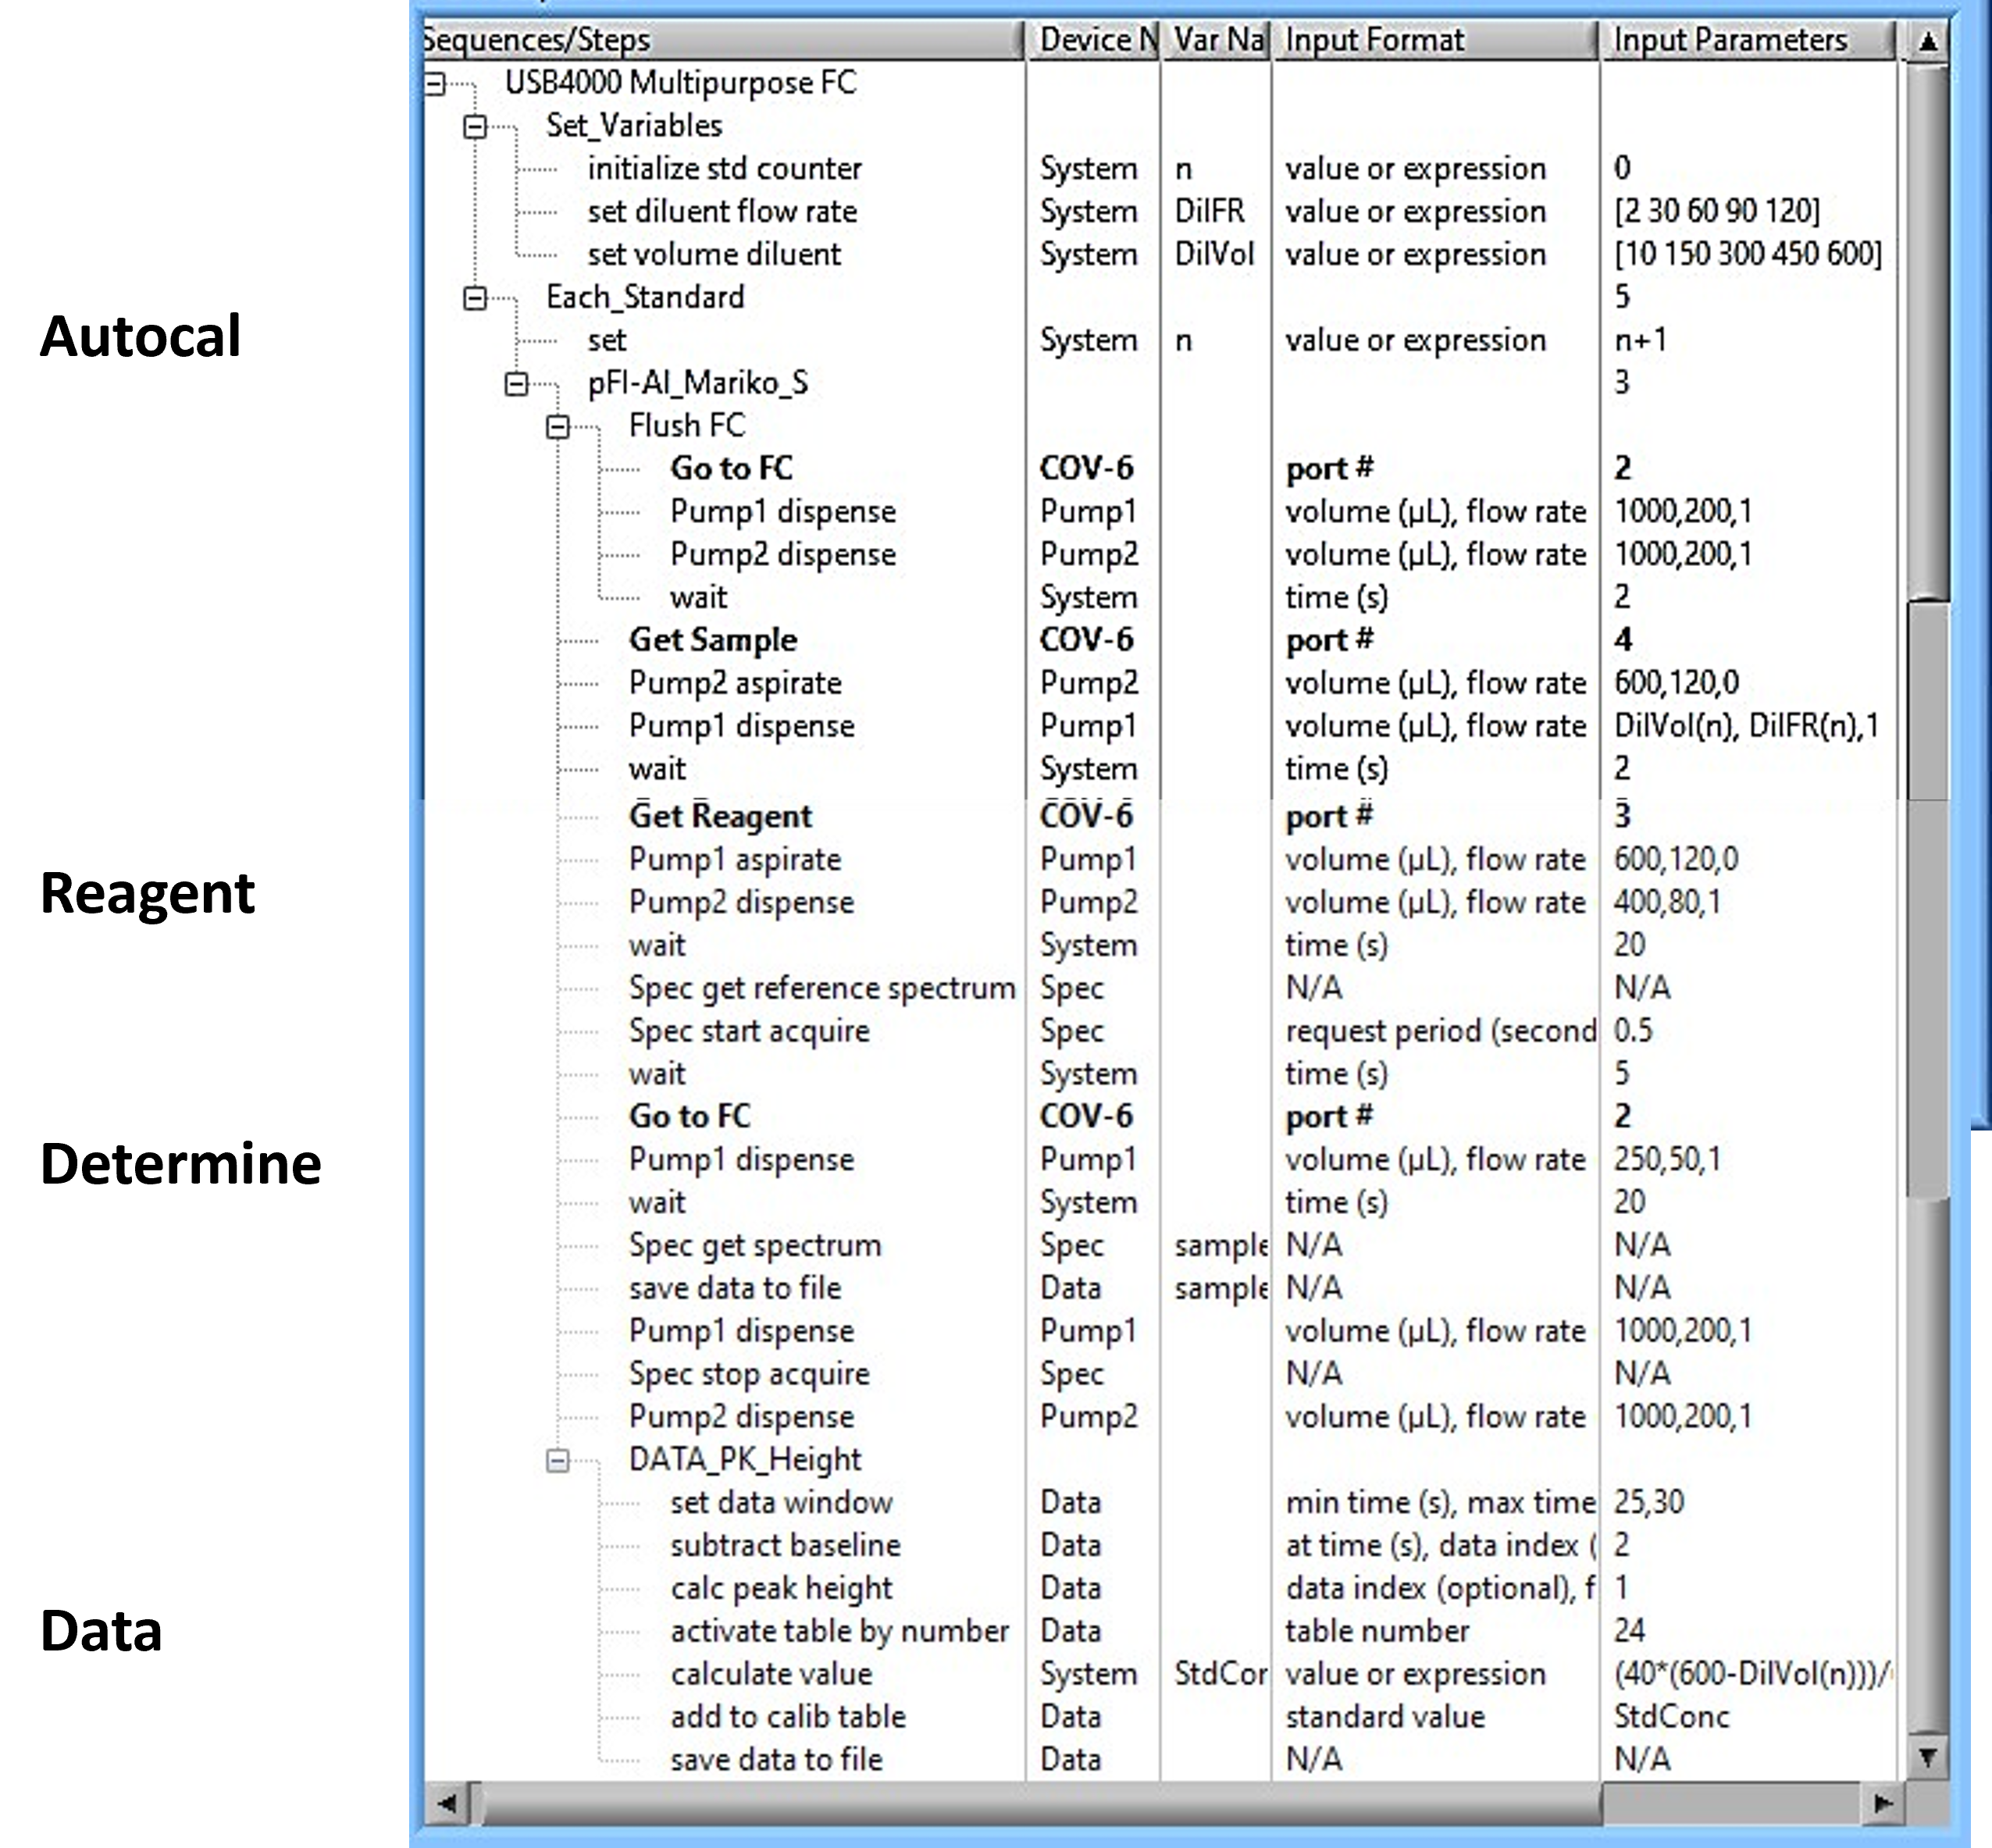Click the scroll up arrow button

(x=1927, y=42)
